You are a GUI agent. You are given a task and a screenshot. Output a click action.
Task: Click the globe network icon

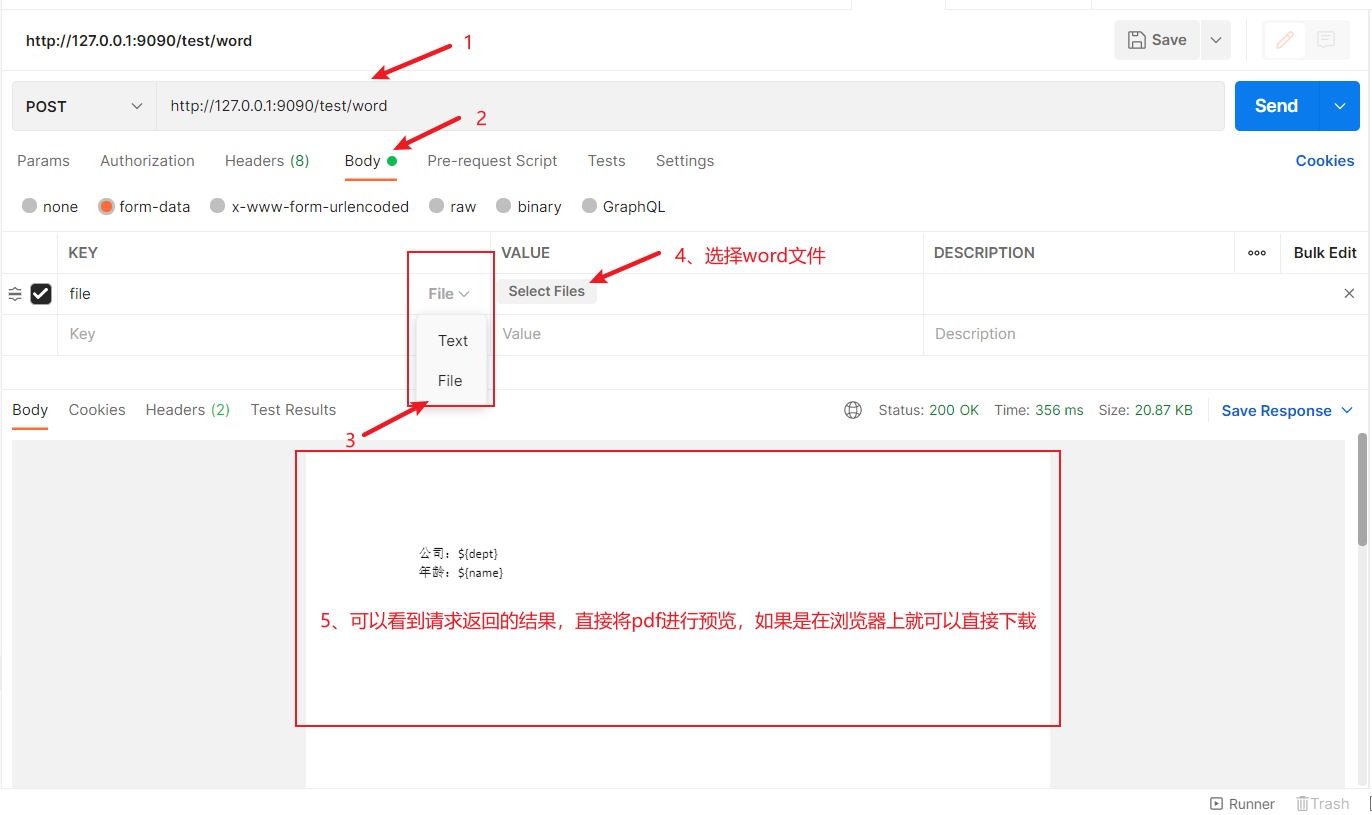pyautogui.click(x=853, y=410)
